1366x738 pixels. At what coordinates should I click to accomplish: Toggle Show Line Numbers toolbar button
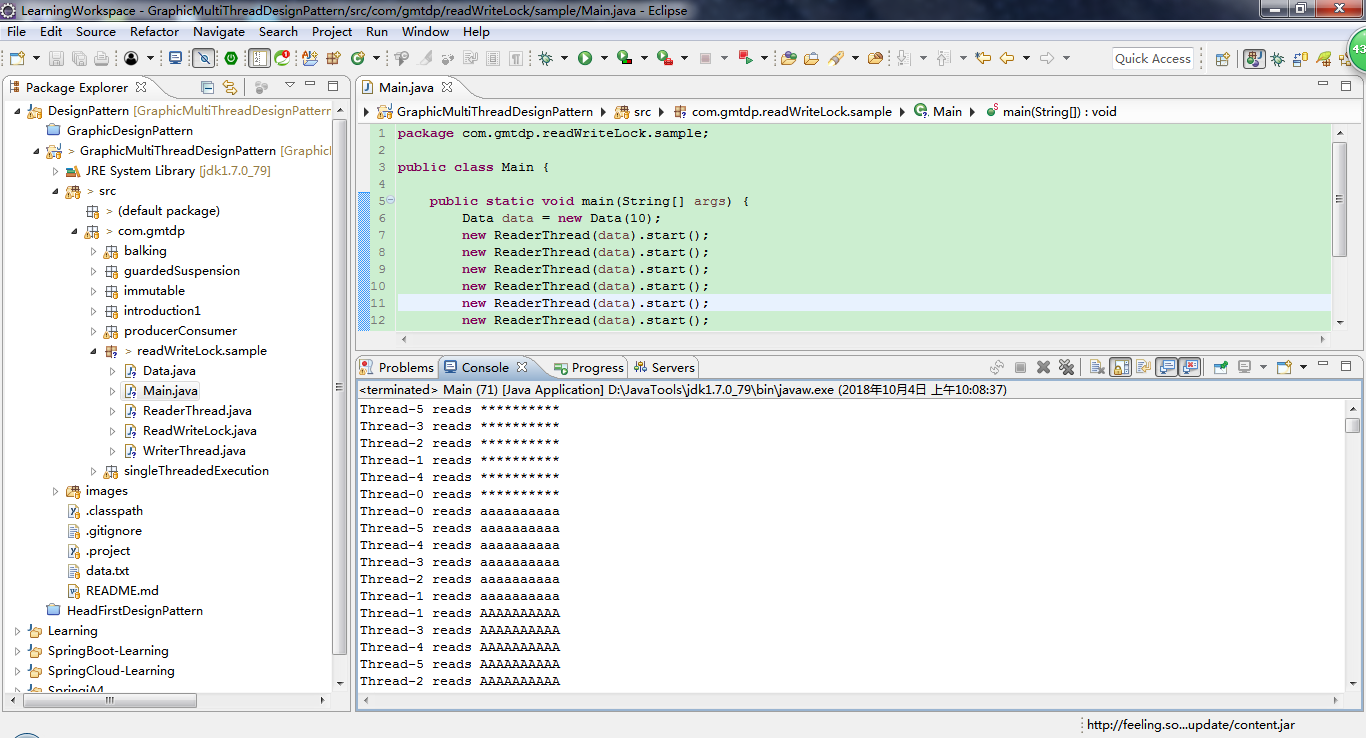click(259, 58)
